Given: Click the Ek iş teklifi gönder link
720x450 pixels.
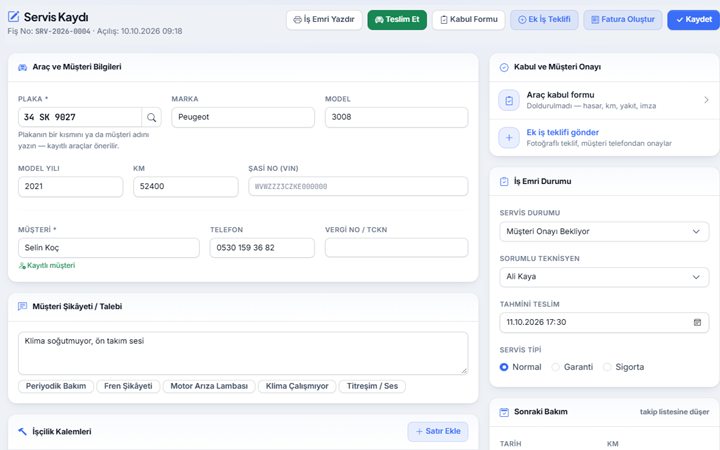Looking at the screenshot, I should pyautogui.click(x=562, y=132).
